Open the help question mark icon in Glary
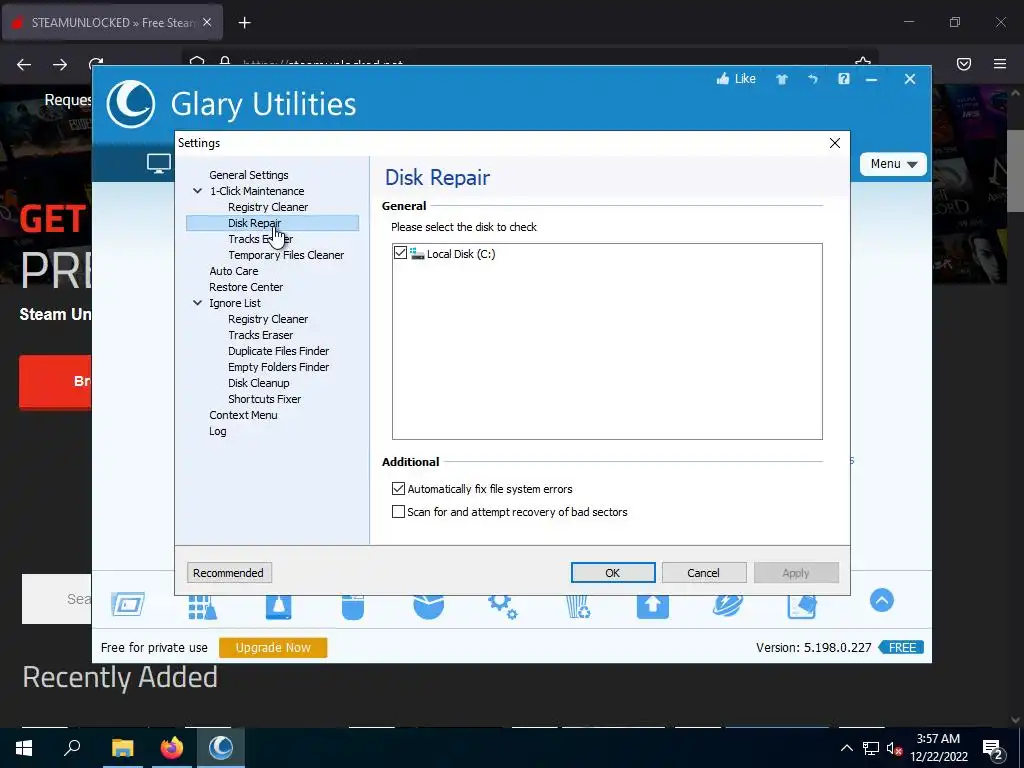 844,79
